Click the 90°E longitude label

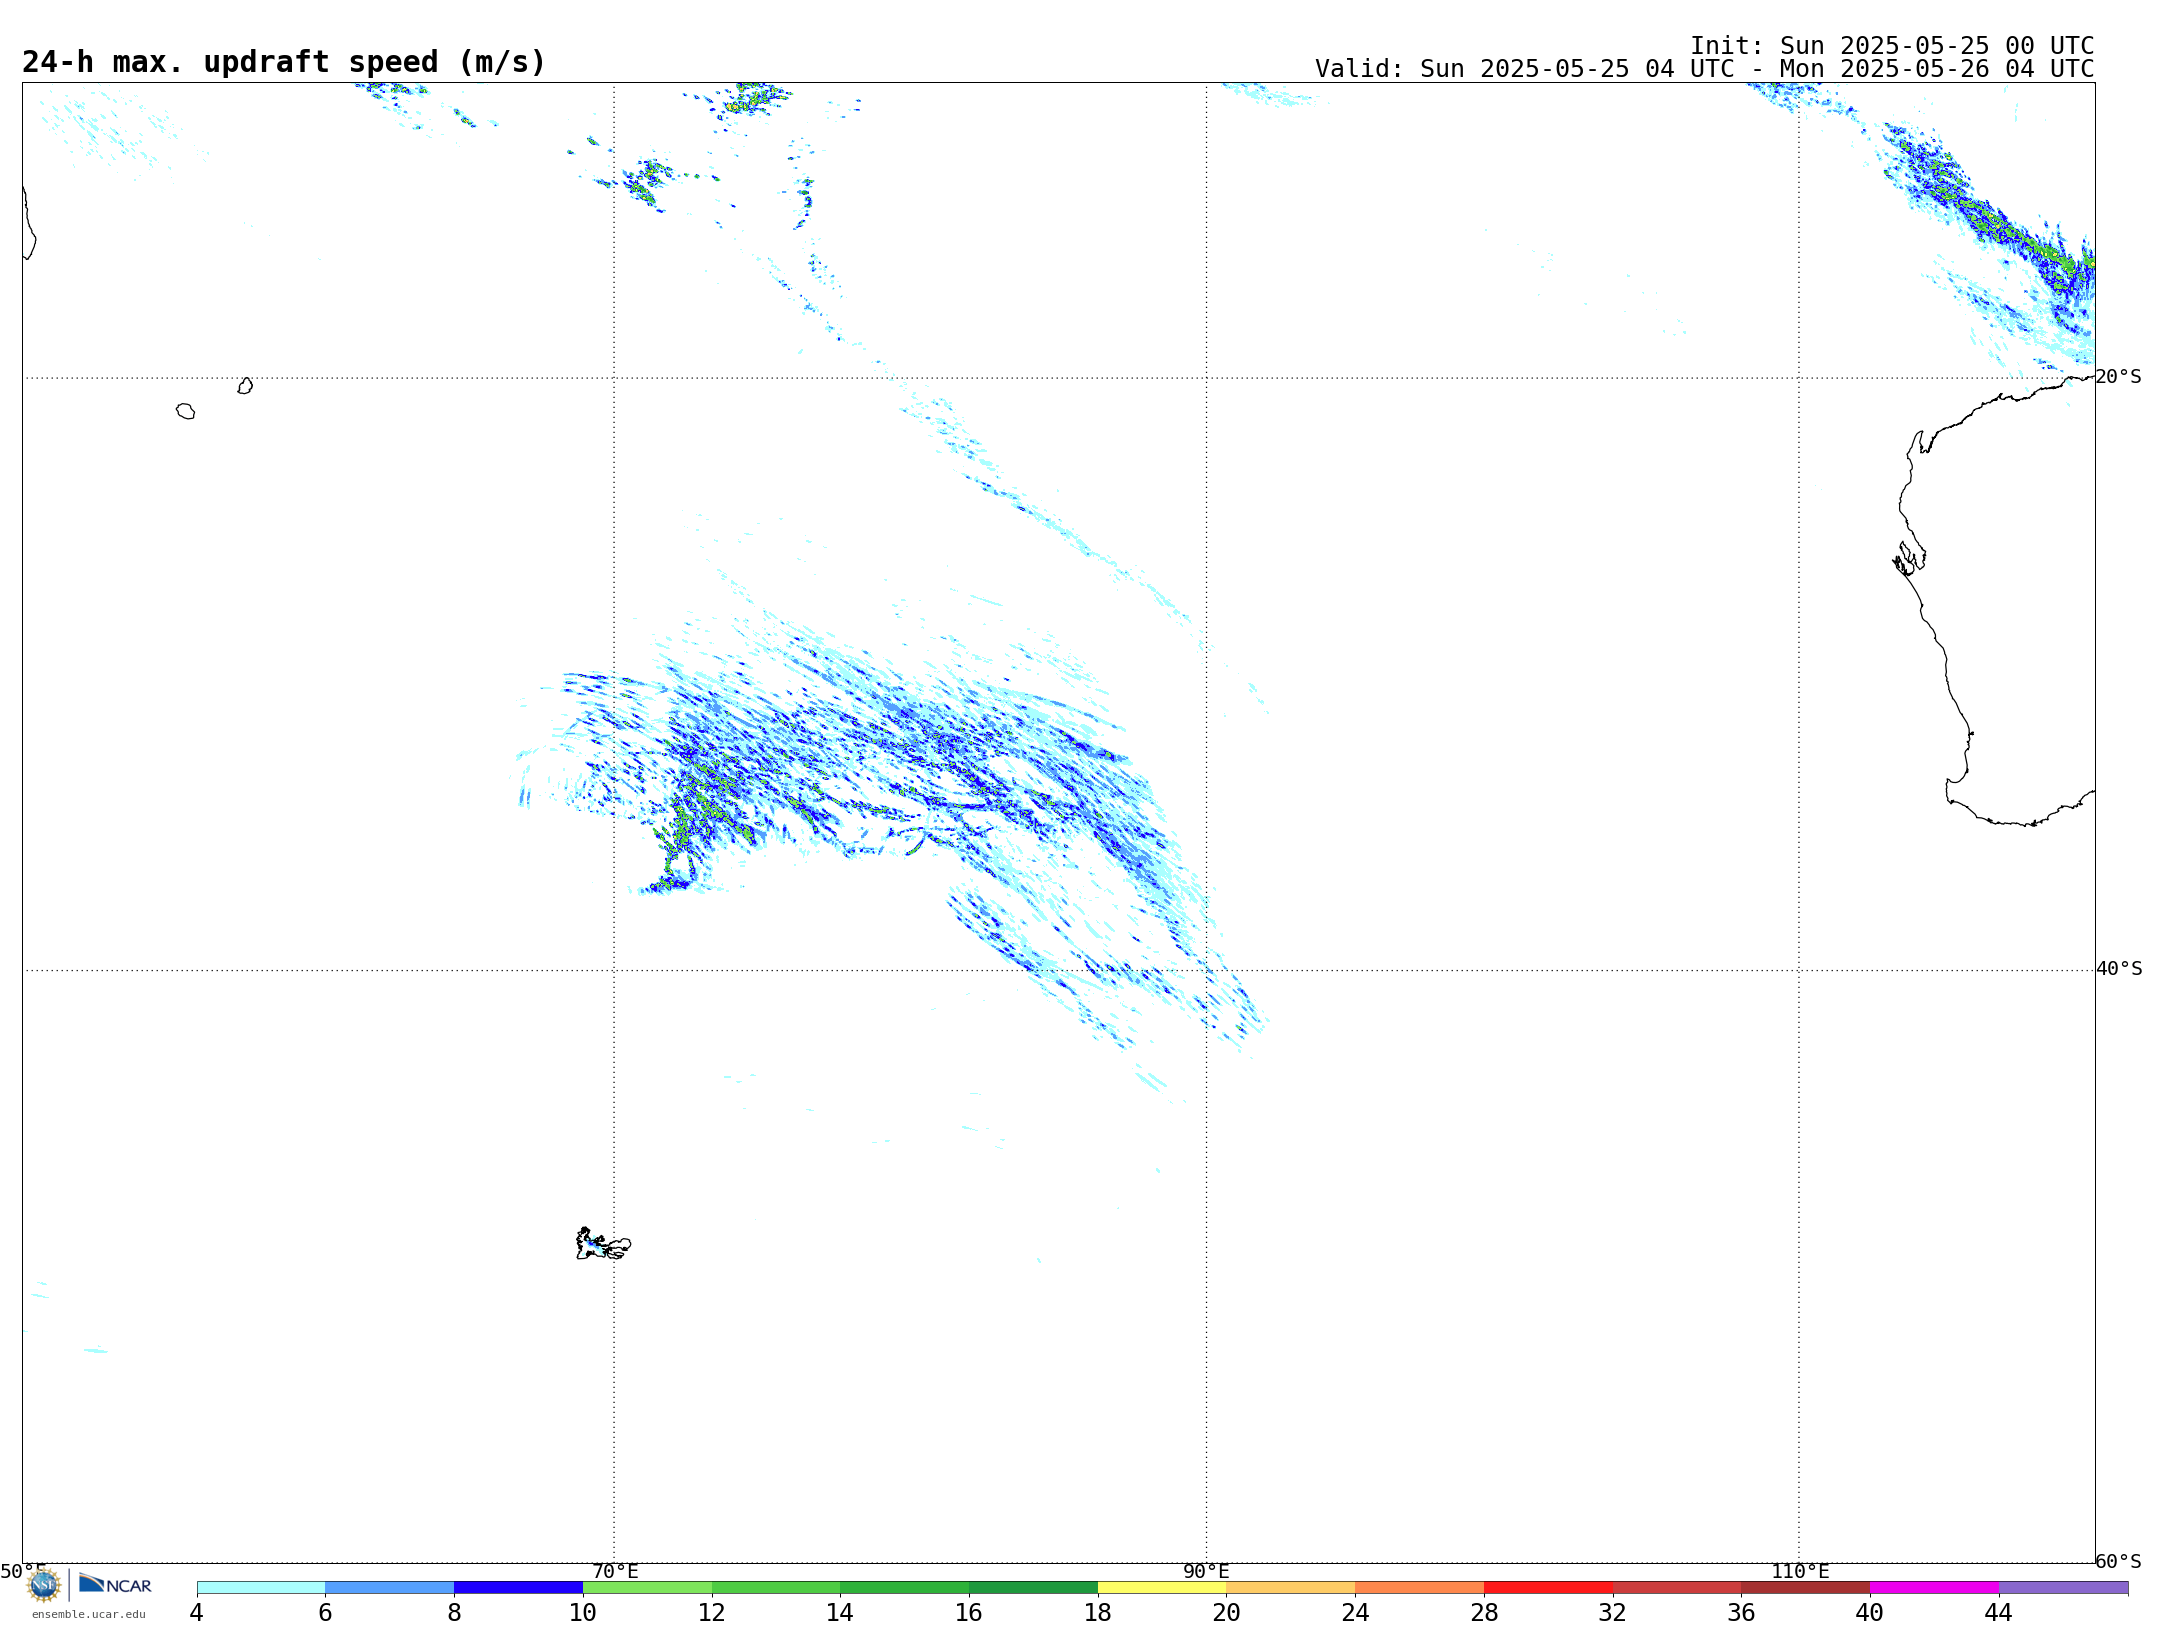tap(1206, 1571)
